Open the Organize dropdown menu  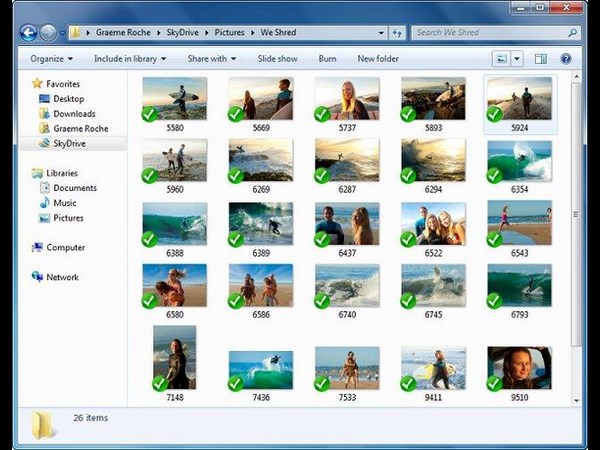52,59
